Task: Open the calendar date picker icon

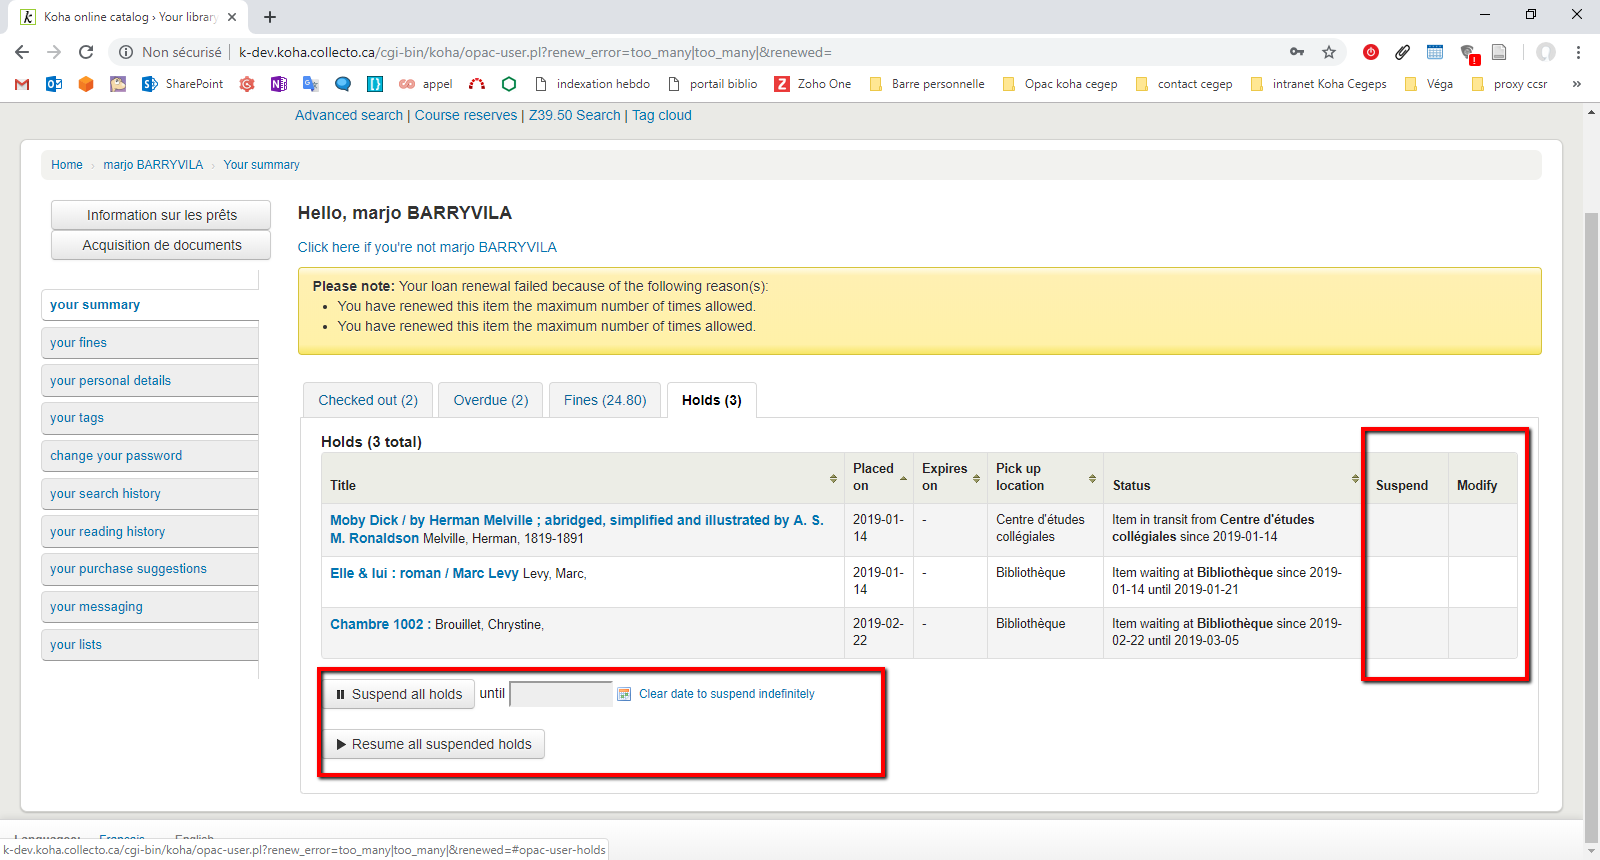Action: click(624, 694)
